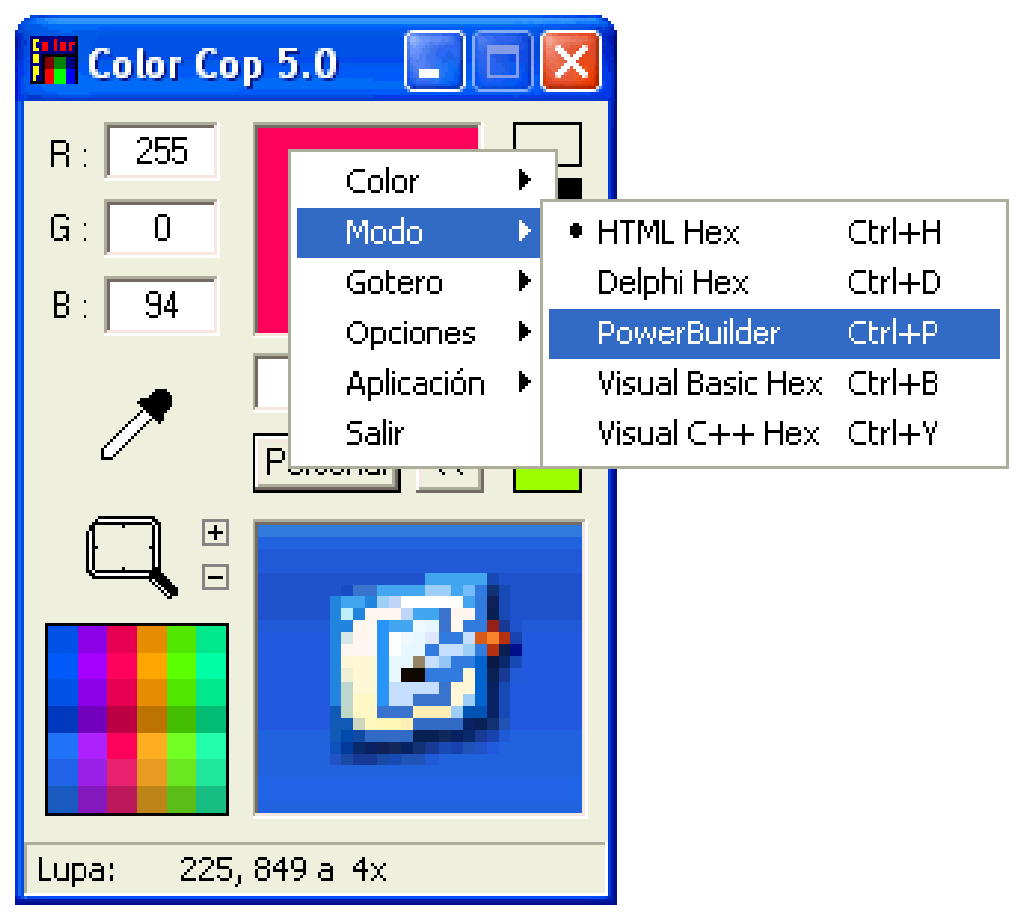The height and width of the screenshot is (922, 1020).
Task: Click the zoom in plus button
Action: (215, 532)
